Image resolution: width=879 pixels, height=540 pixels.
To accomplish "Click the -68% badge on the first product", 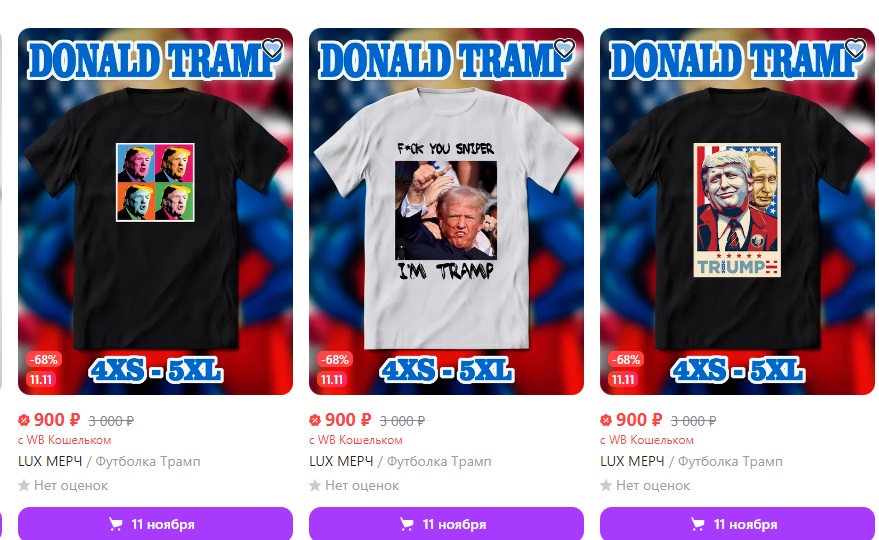I will (44, 359).
